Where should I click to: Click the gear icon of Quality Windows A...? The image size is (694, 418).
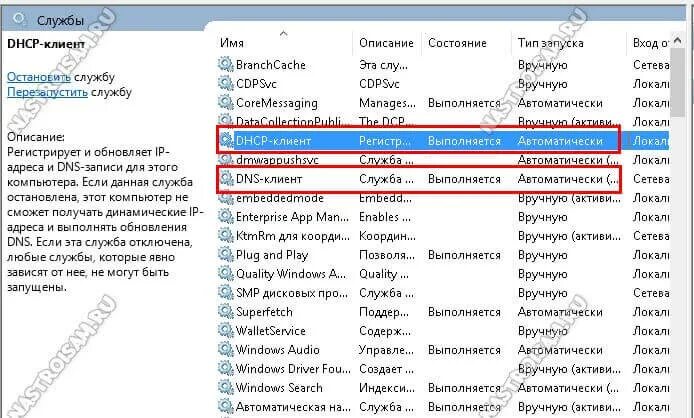coord(226,274)
